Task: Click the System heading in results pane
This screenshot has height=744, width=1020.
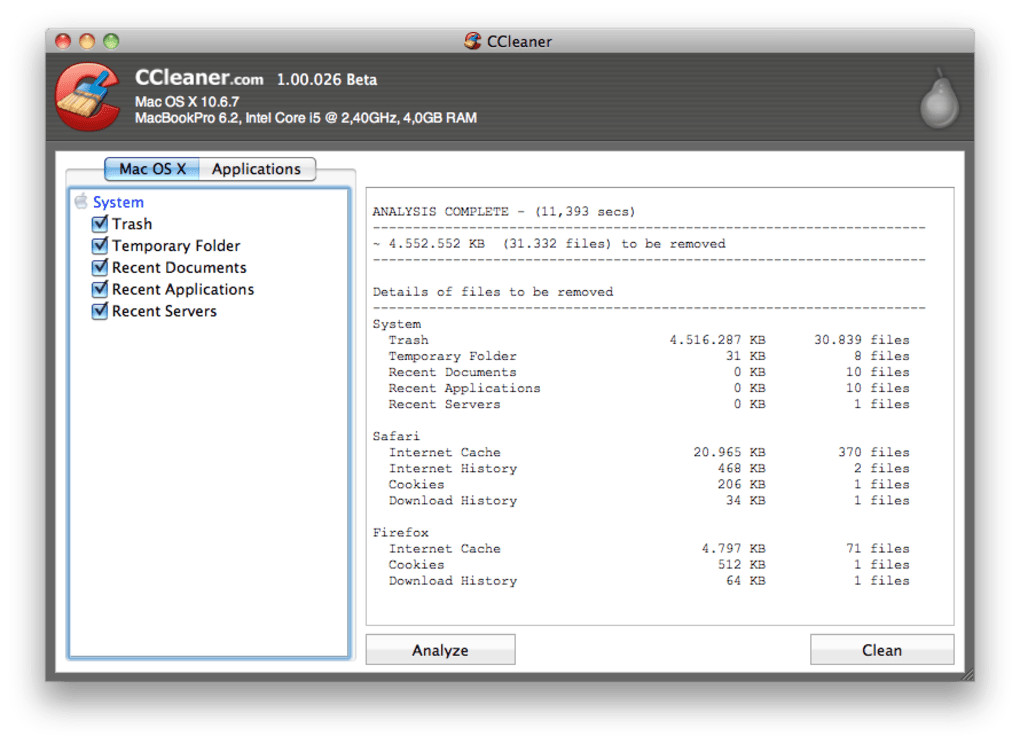Action: 397,324
